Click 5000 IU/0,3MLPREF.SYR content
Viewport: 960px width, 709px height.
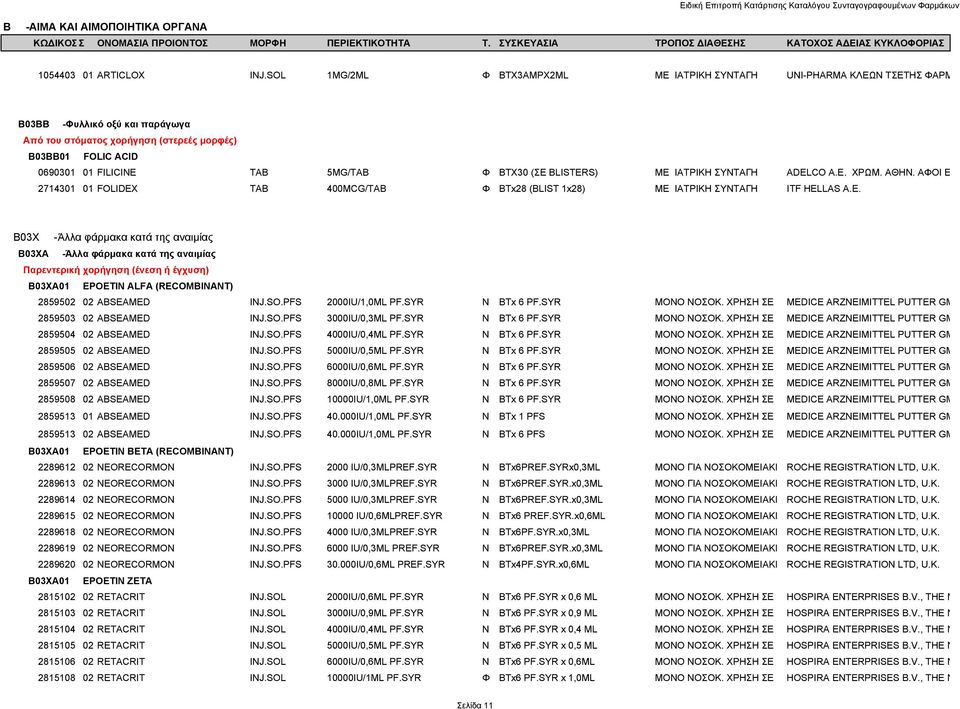tap(381, 500)
